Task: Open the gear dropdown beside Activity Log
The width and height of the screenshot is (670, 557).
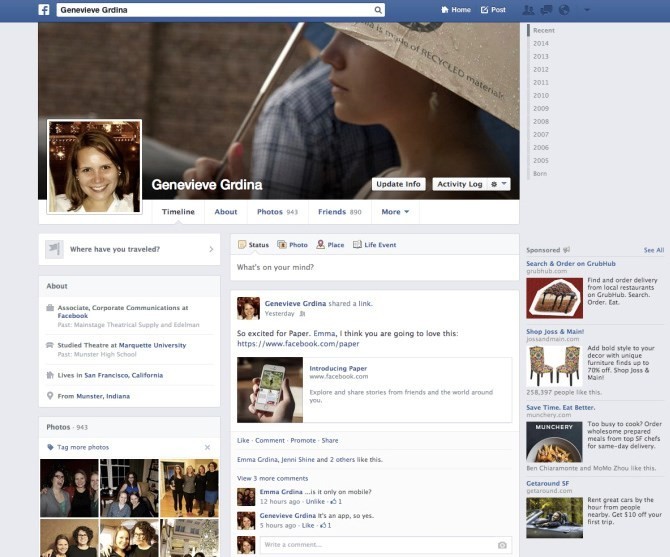Action: click(499, 184)
